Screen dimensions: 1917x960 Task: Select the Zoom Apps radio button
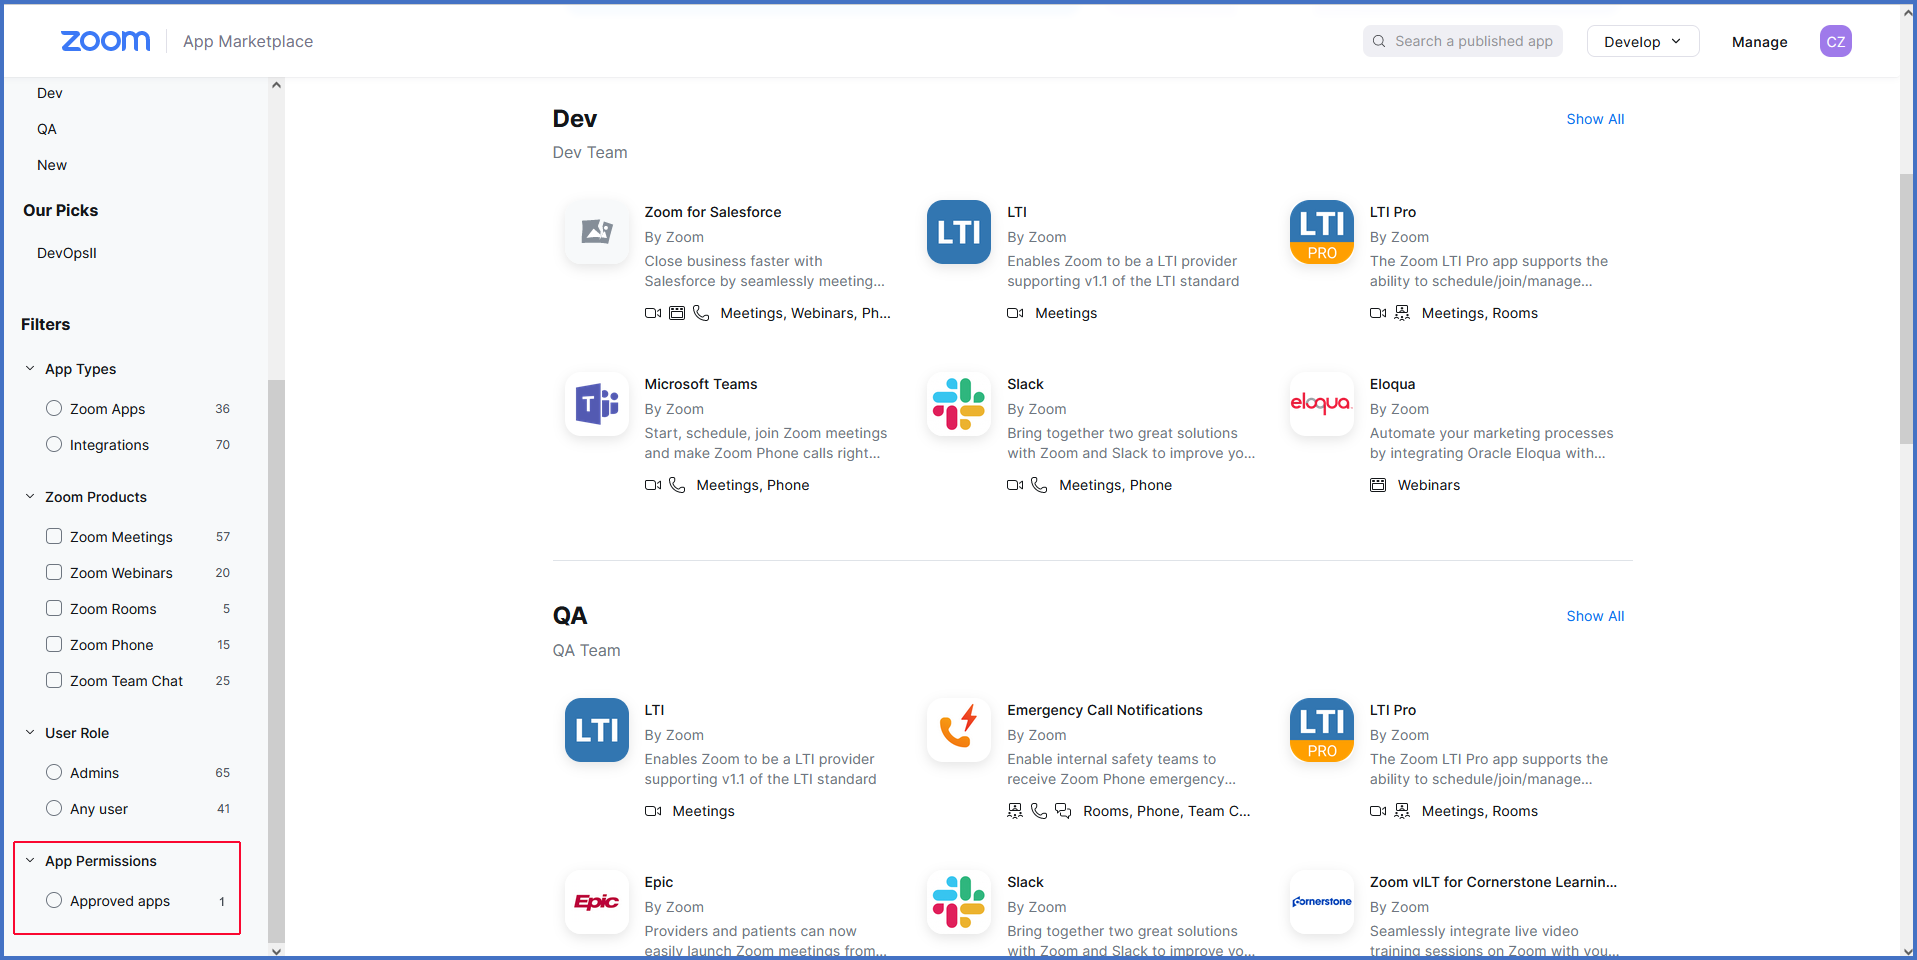[54, 408]
